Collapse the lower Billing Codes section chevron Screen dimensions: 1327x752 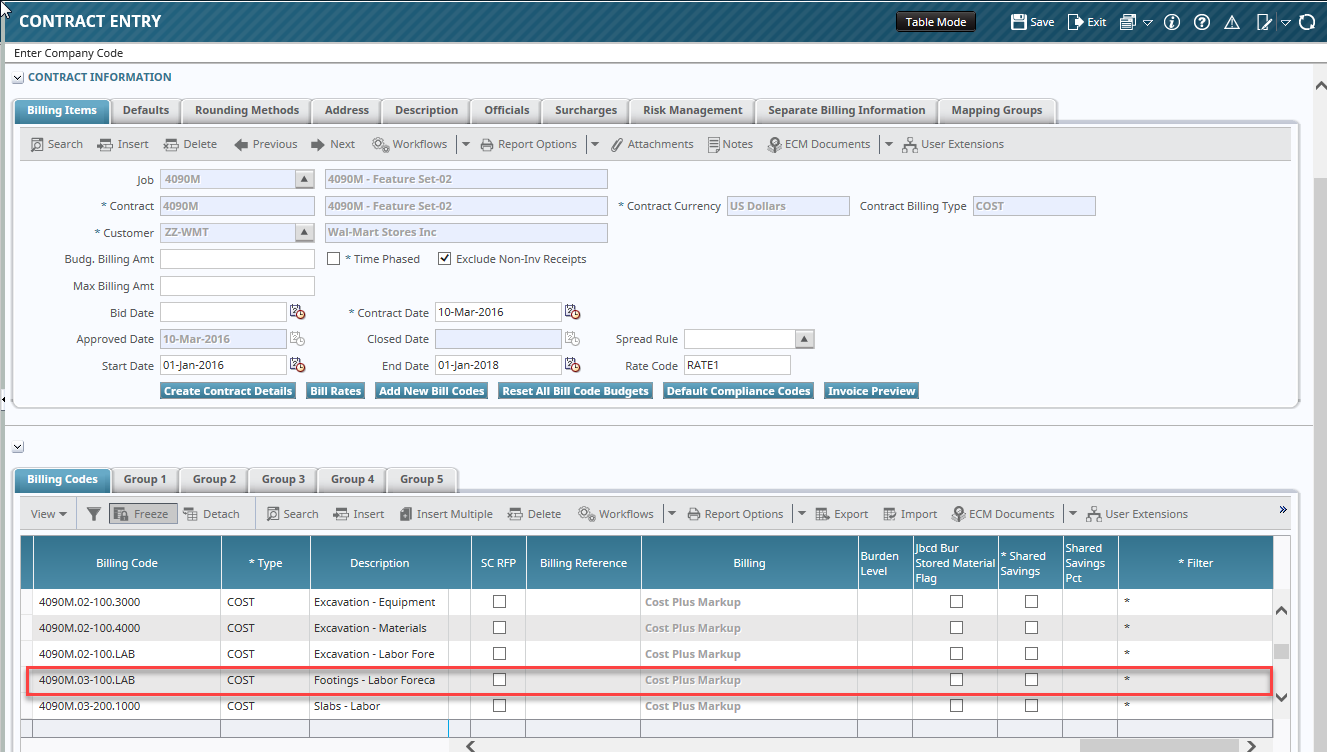17,447
